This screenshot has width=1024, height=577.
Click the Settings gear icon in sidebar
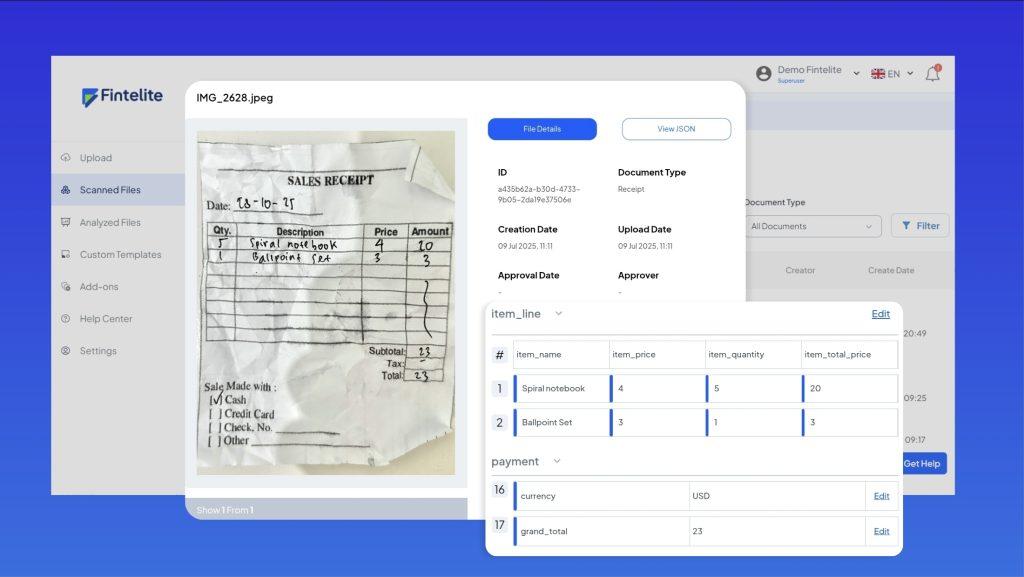click(65, 351)
